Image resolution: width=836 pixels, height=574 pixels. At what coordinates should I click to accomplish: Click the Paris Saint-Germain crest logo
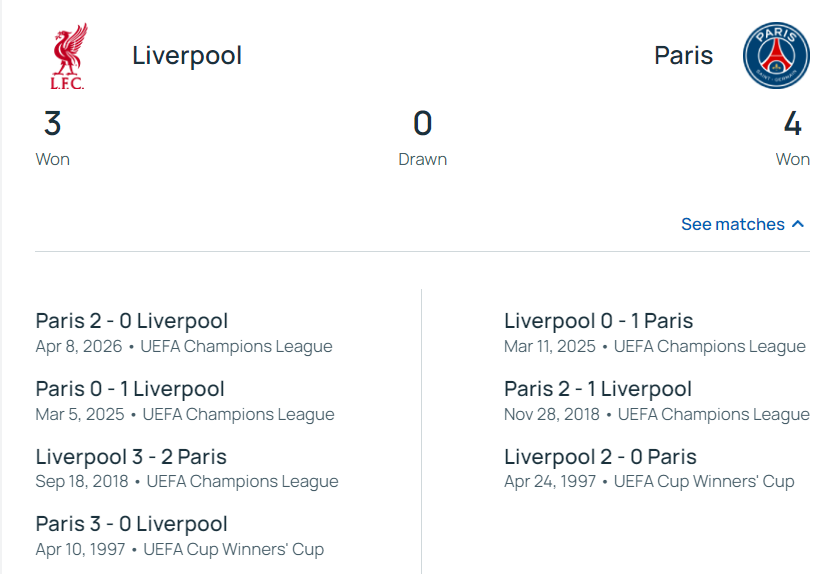pyautogui.click(x=775, y=56)
